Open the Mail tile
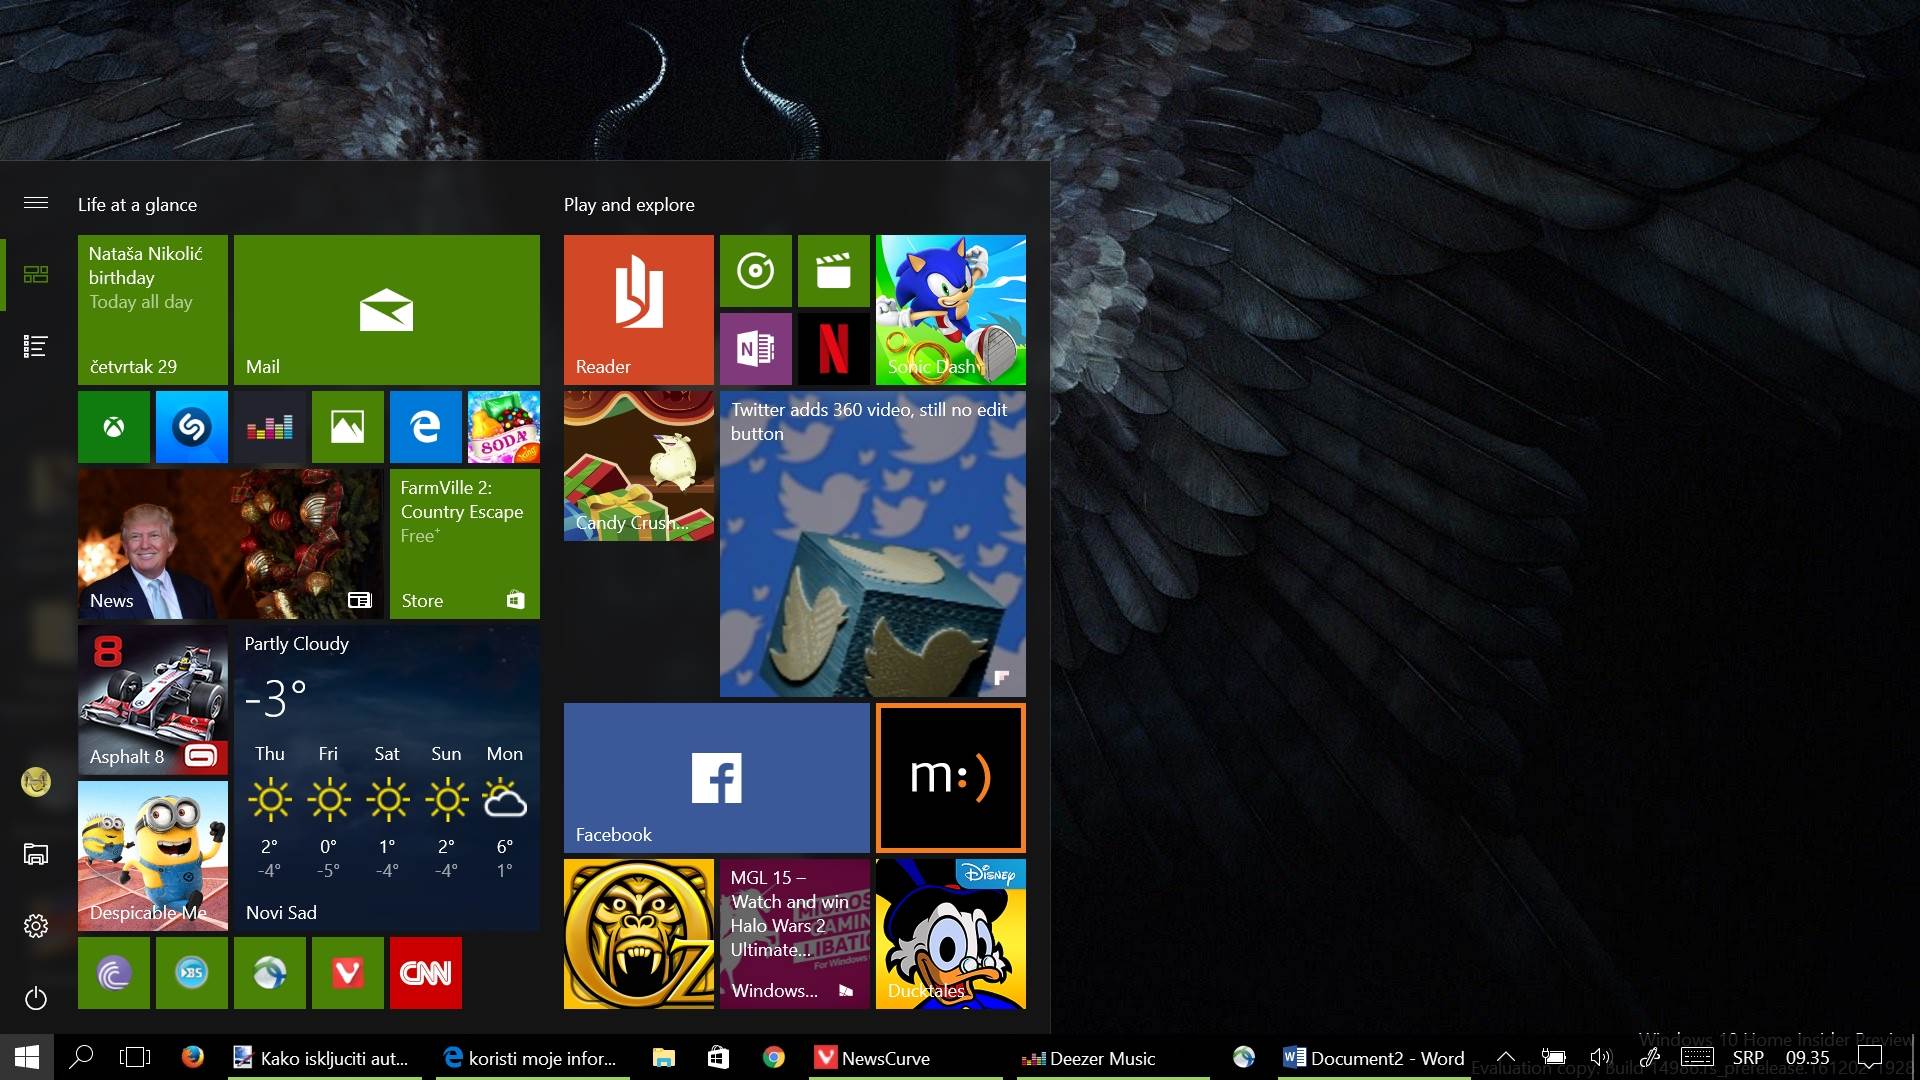Viewport: 1920px width, 1080px height. 387,310
